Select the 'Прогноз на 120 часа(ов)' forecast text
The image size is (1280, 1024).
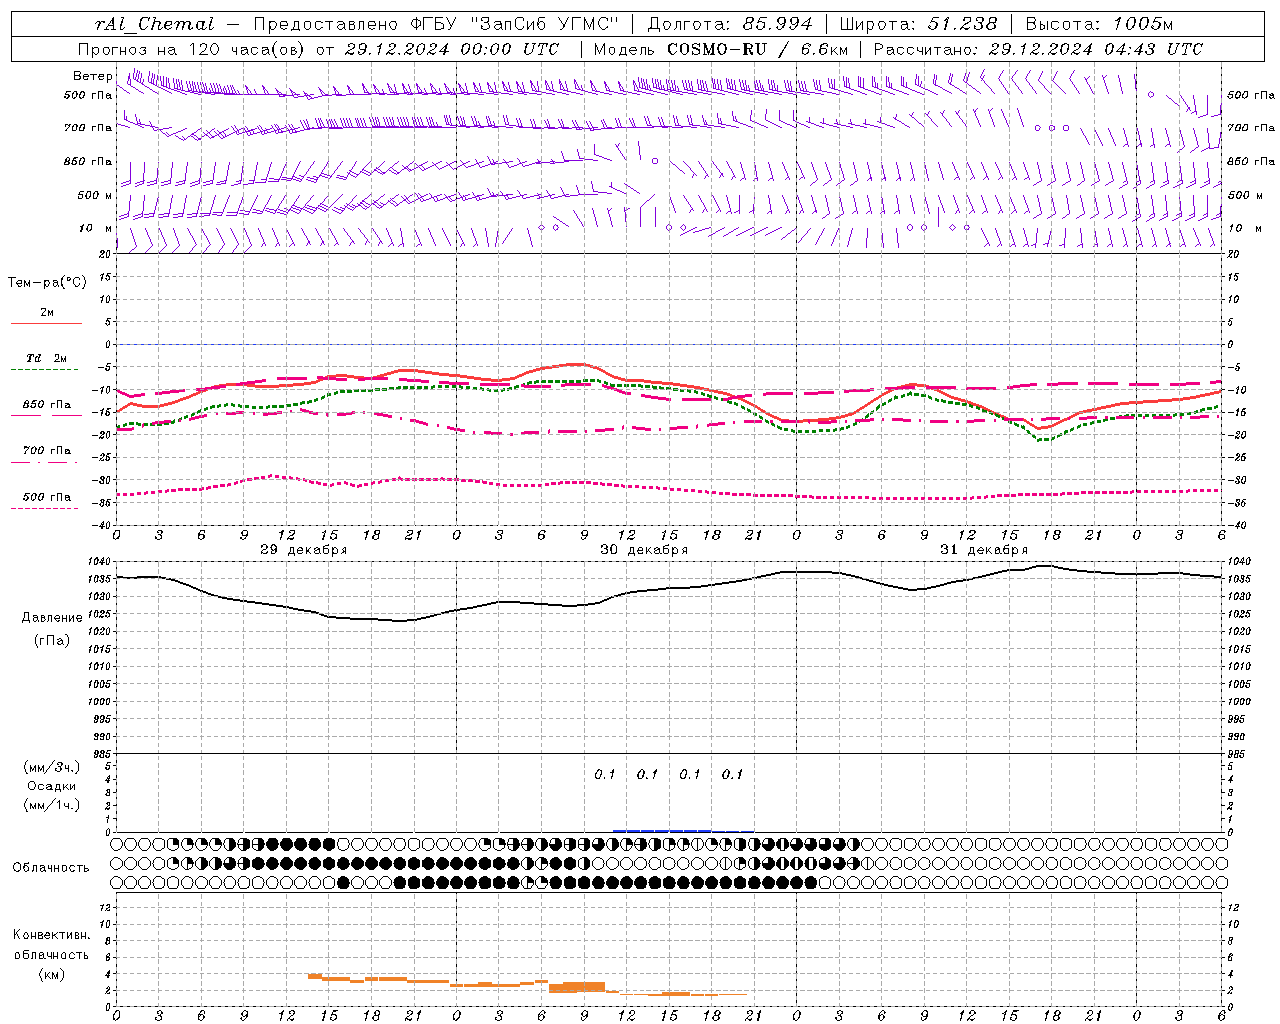(192, 49)
